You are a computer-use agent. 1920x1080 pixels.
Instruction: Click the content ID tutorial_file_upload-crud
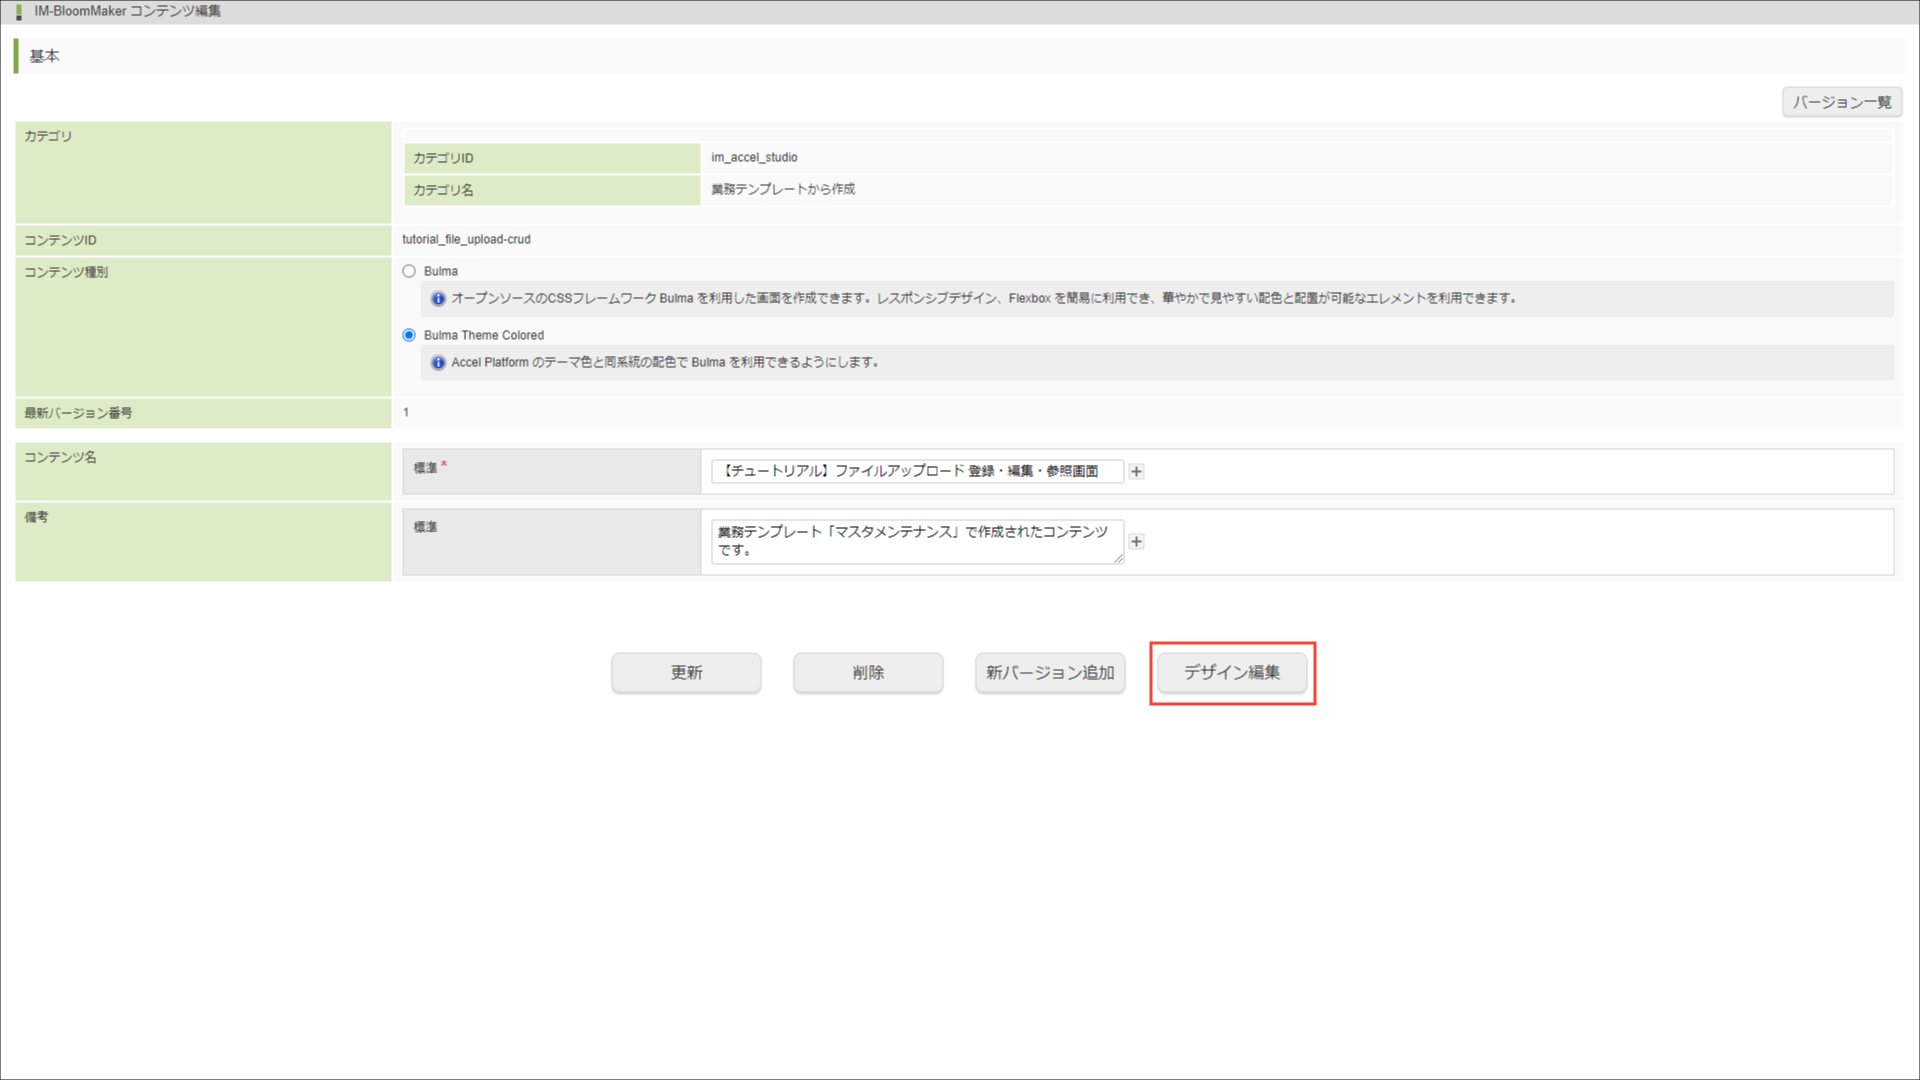point(466,240)
